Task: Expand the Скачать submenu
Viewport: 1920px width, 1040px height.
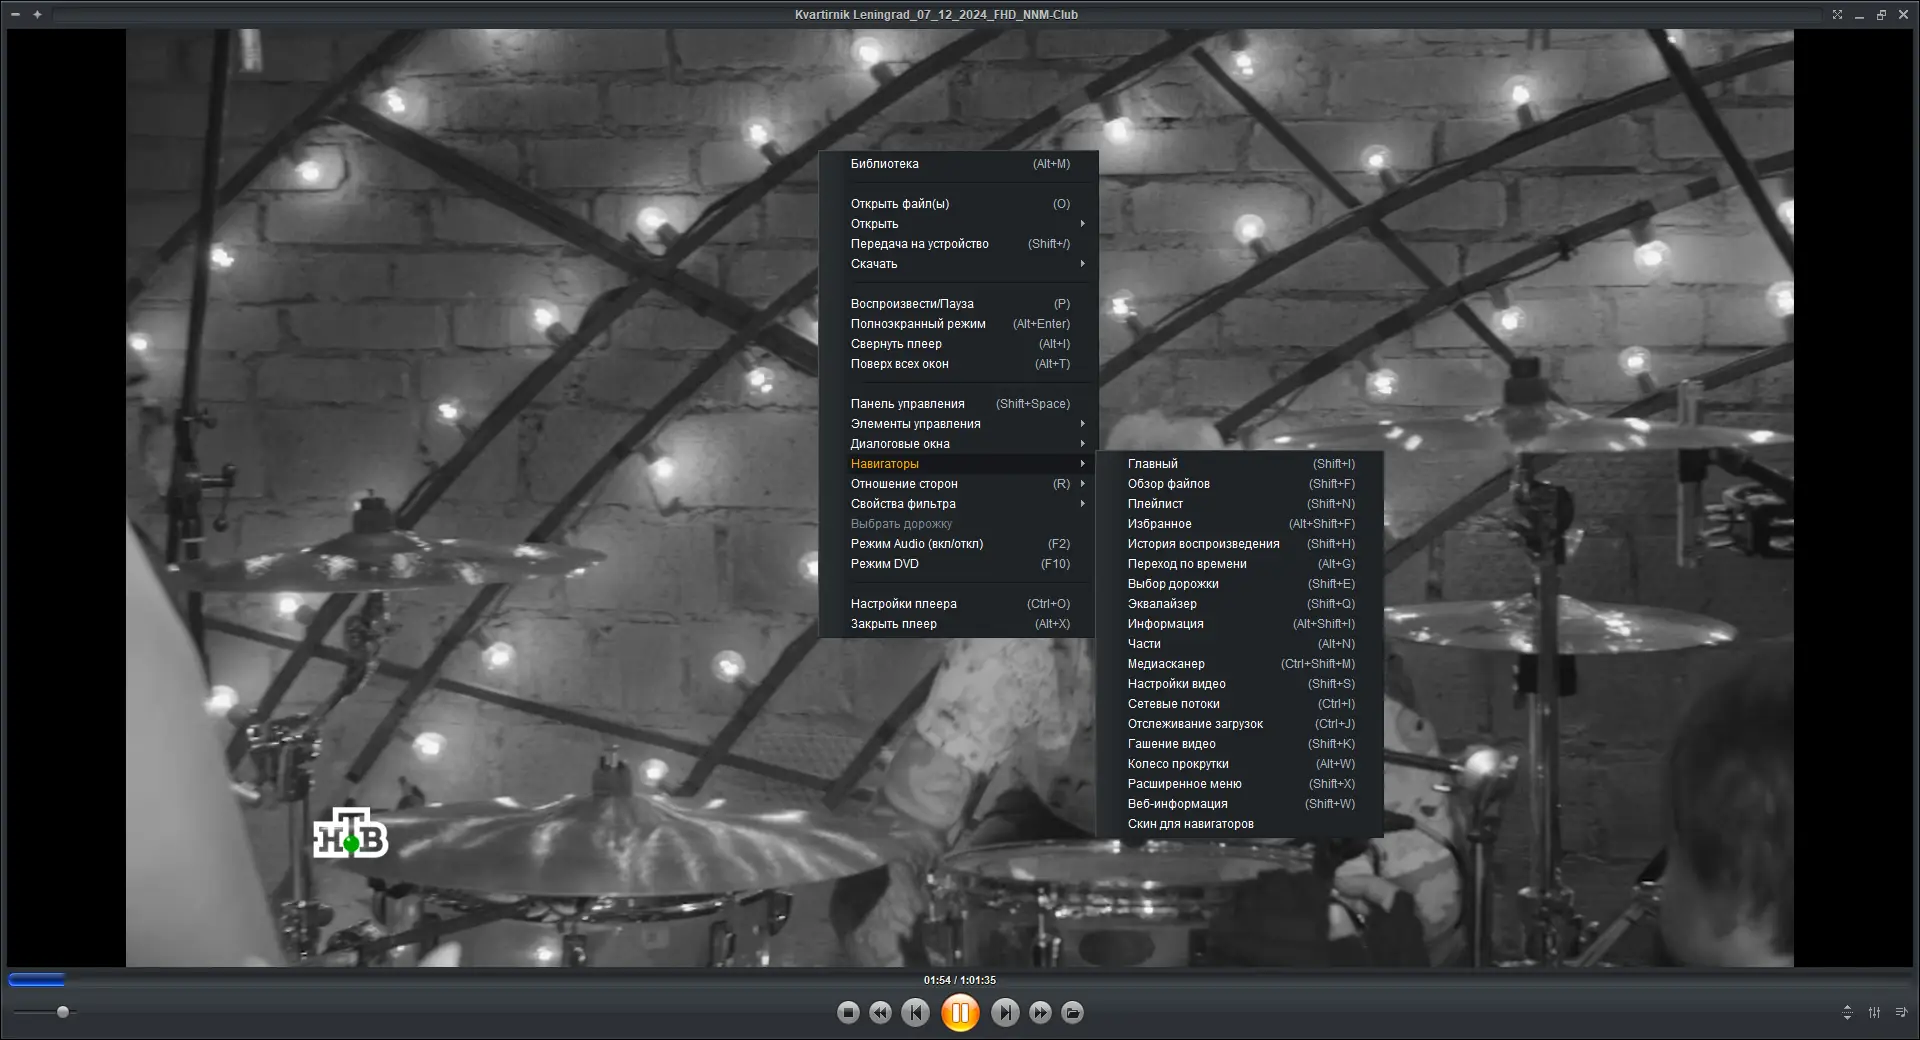Action: (959, 264)
